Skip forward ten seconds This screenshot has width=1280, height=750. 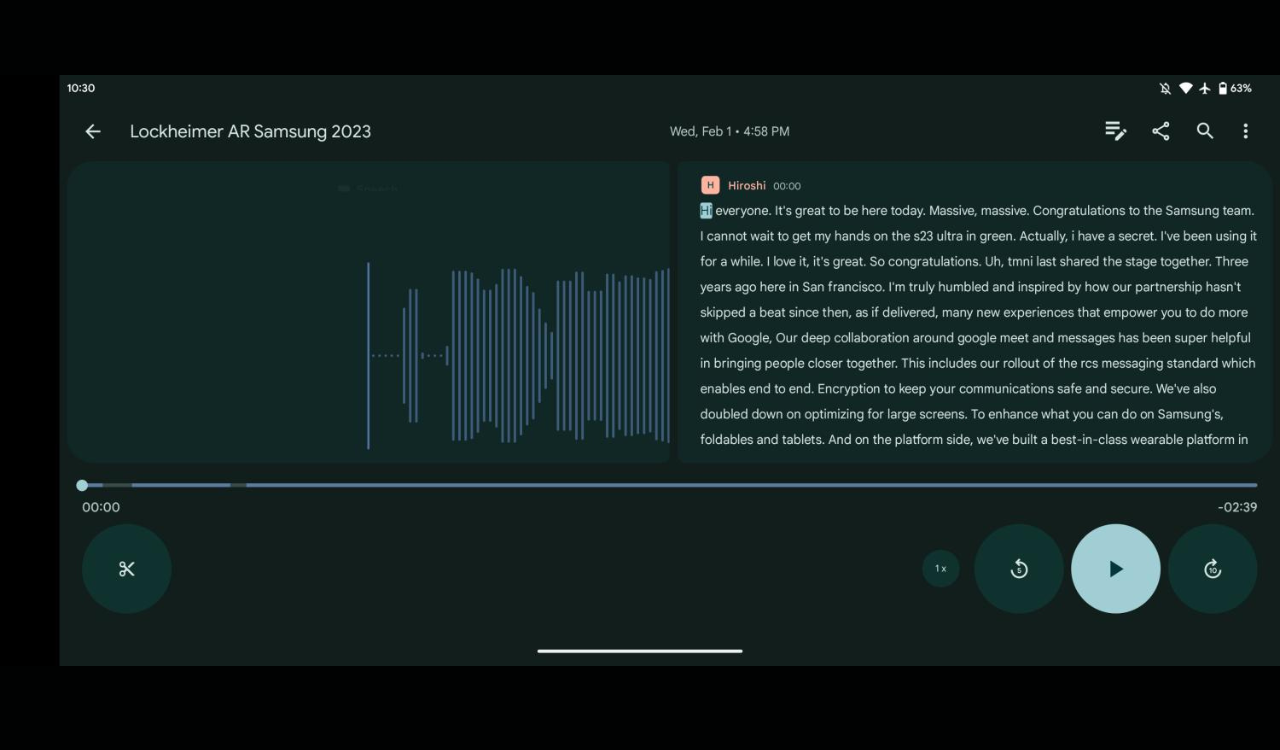pyautogui.click(x=1213, y=569)
